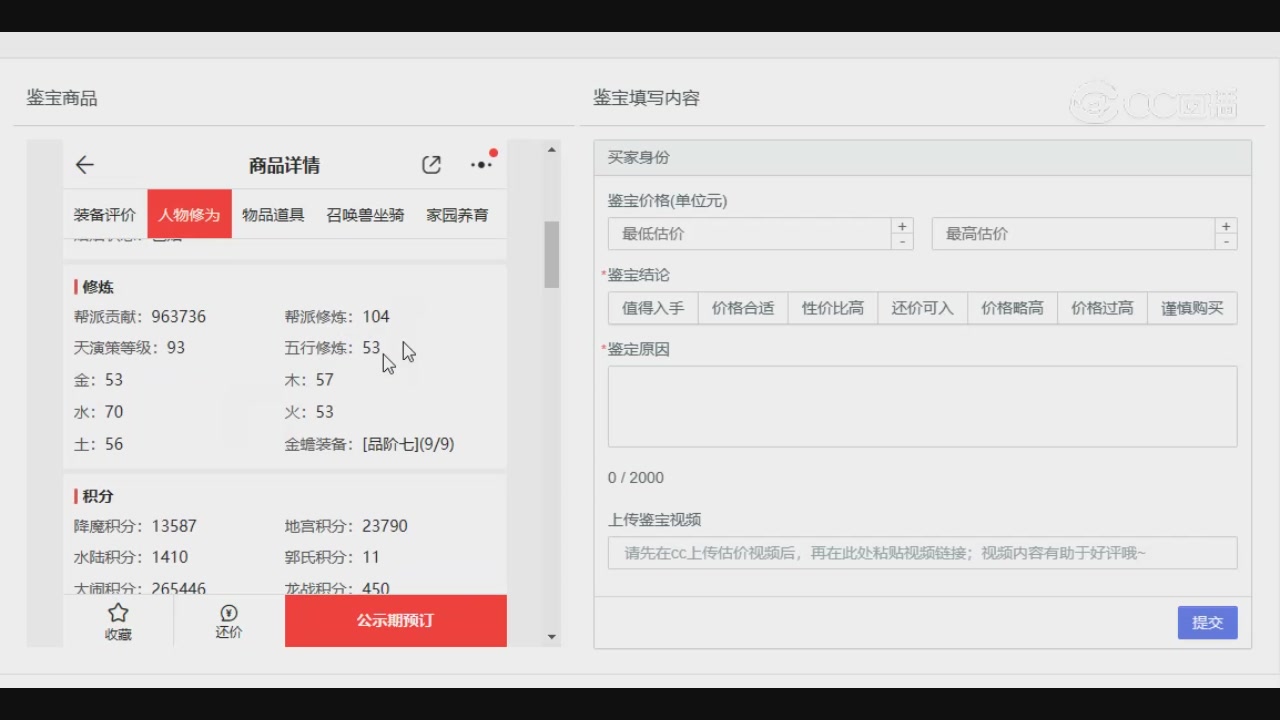
Task: Click the 地宫积分: 23790 entry
Action: coord(346,526)
